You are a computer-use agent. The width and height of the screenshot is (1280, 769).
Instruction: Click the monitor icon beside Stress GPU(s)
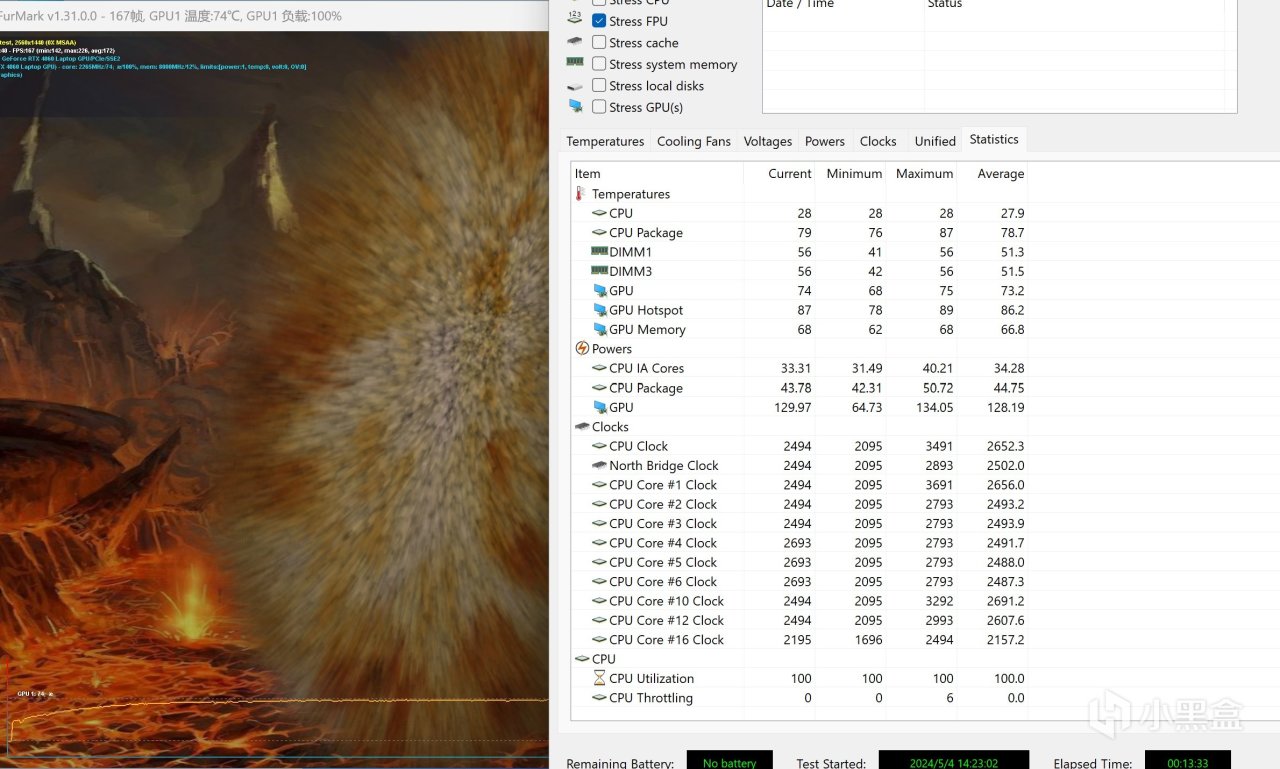click(x=575, y=106)
